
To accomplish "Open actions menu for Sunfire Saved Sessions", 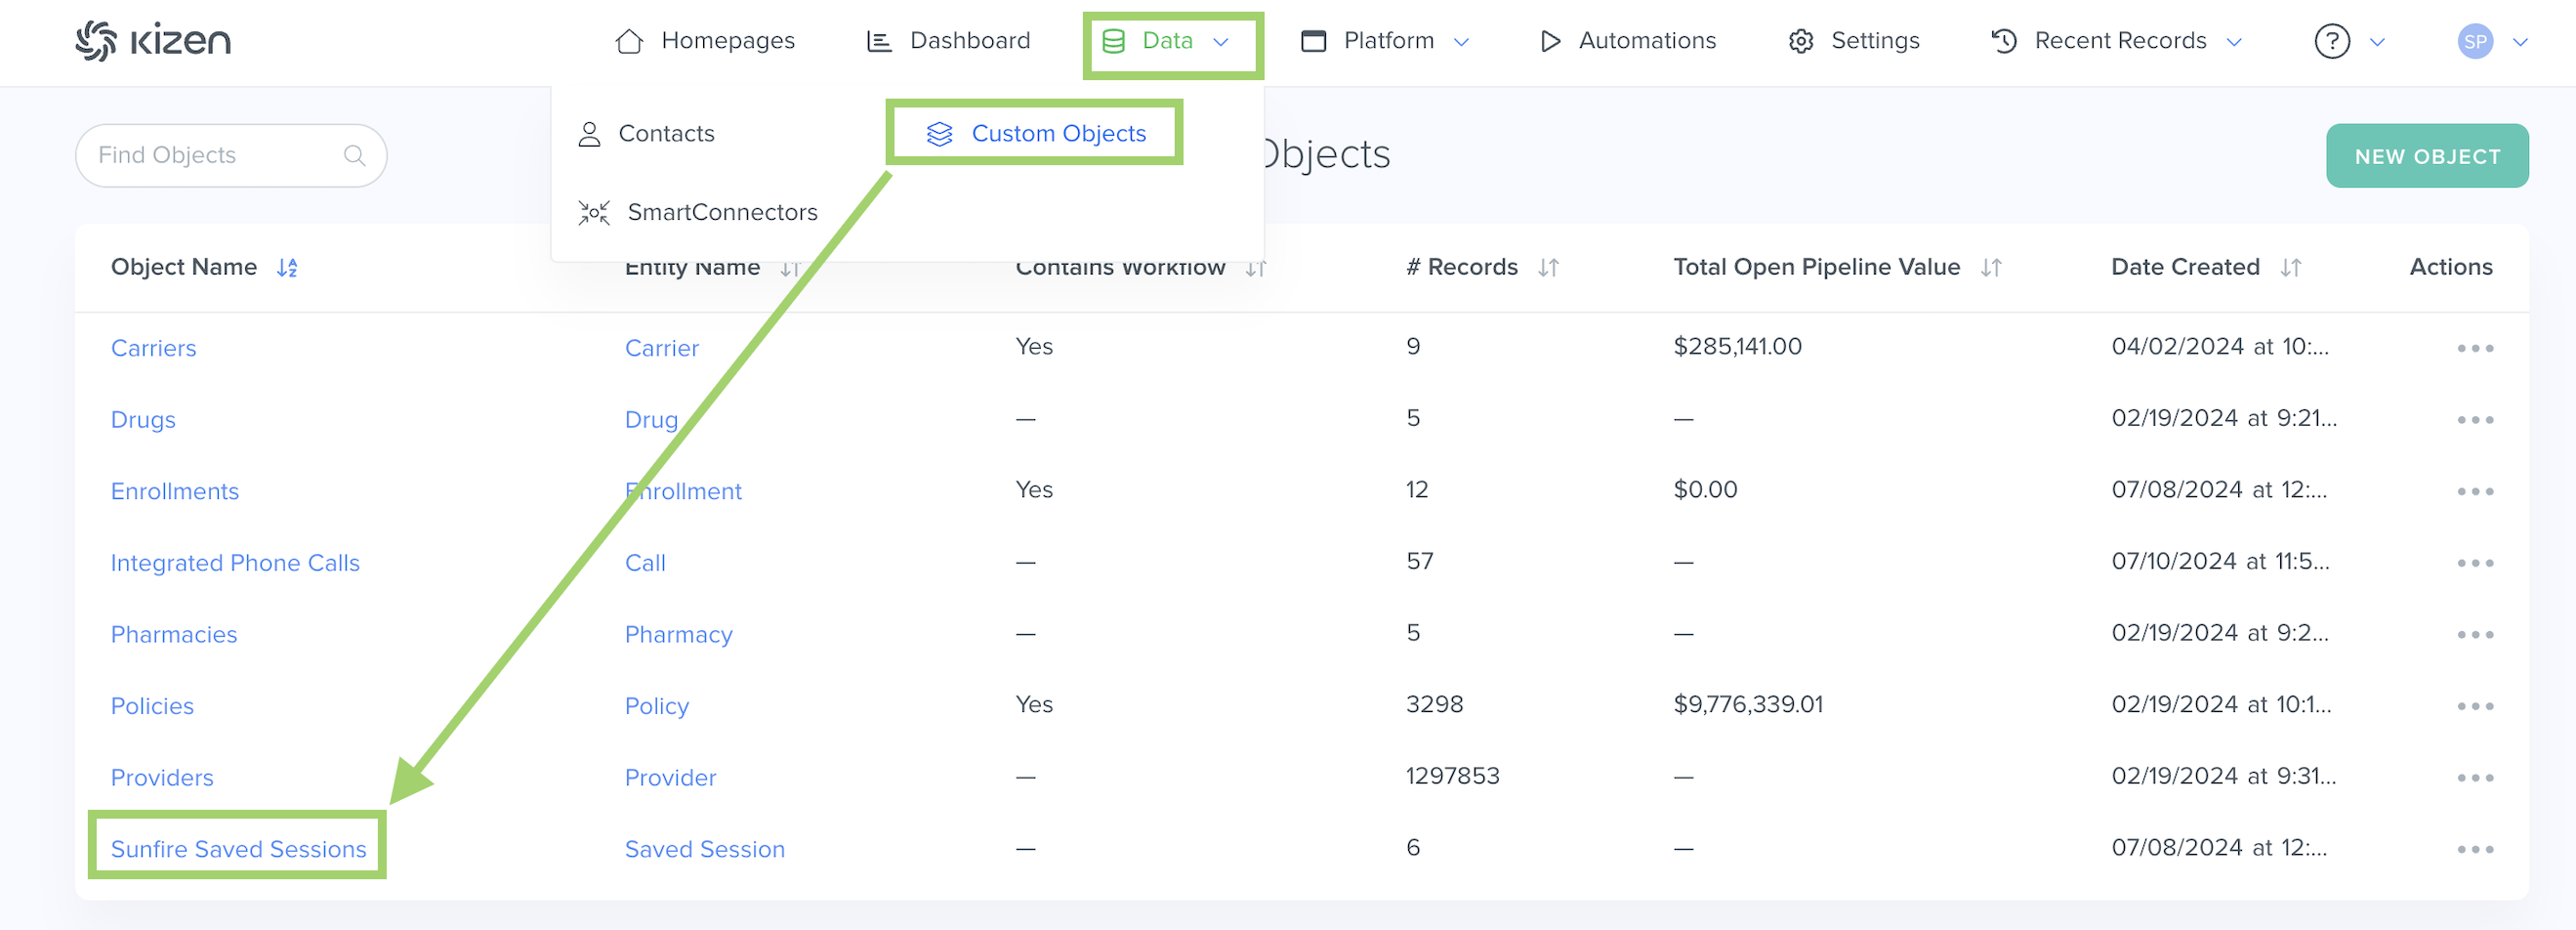I will [2475, 849].
